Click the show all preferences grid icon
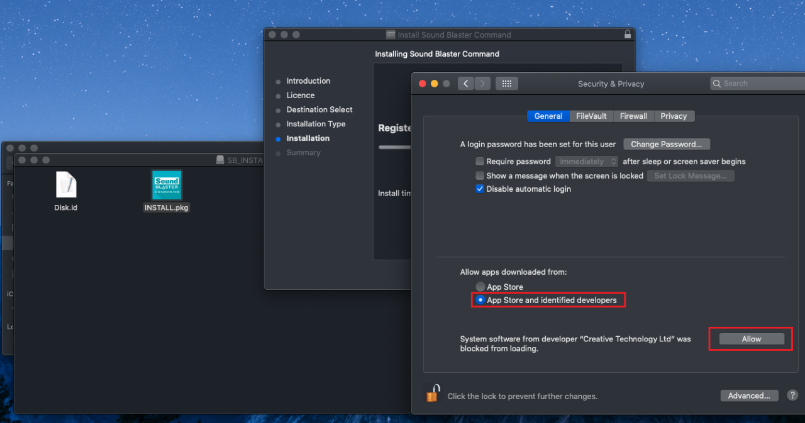The width and height of the screenshot is (805, 423). (506, 84)
